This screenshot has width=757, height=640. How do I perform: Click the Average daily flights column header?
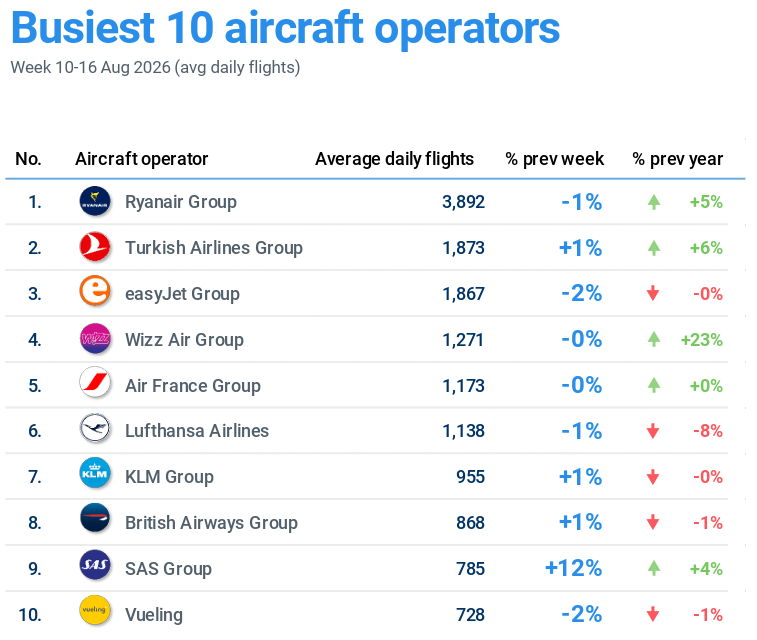(x=394, y=159)
